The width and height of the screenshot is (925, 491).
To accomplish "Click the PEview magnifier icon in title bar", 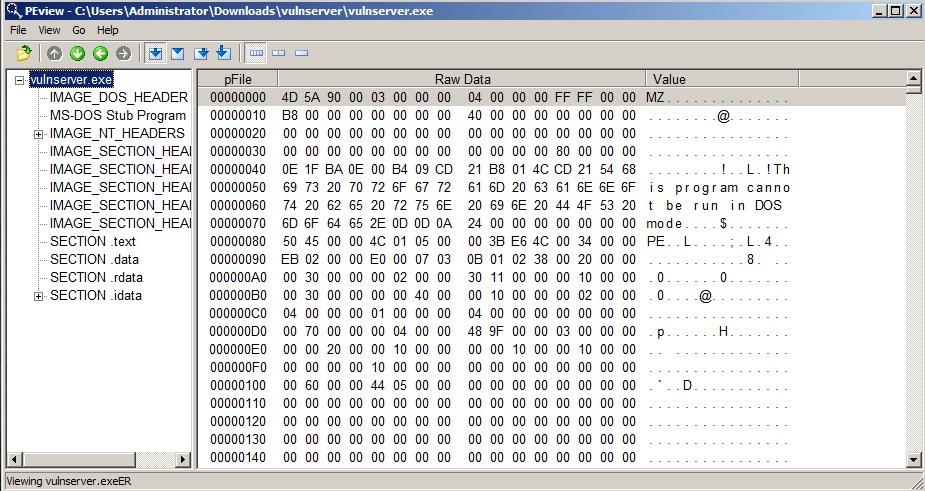I will pyautogui.click(x=14, y=10).
